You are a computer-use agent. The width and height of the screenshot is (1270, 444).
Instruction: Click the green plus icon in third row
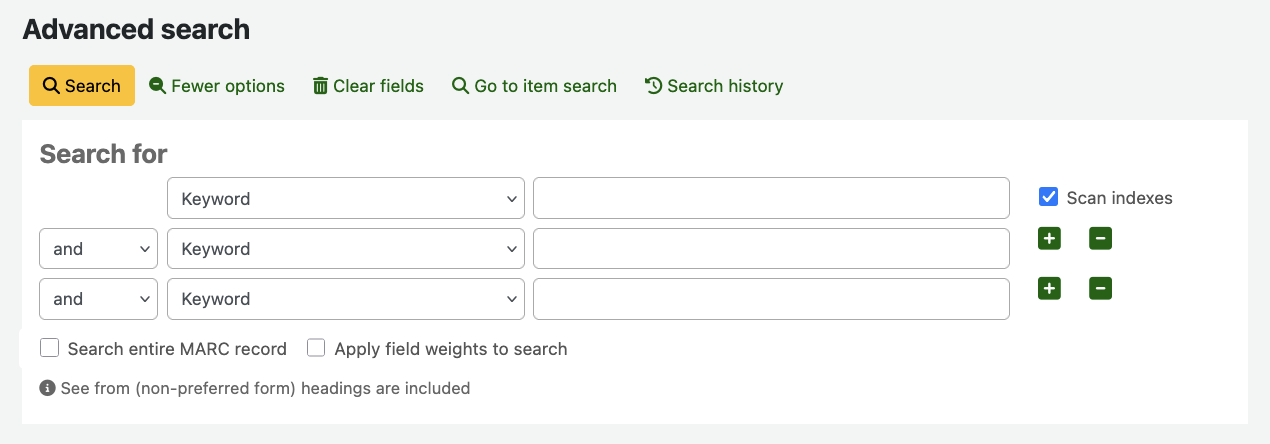point(1049,289)
